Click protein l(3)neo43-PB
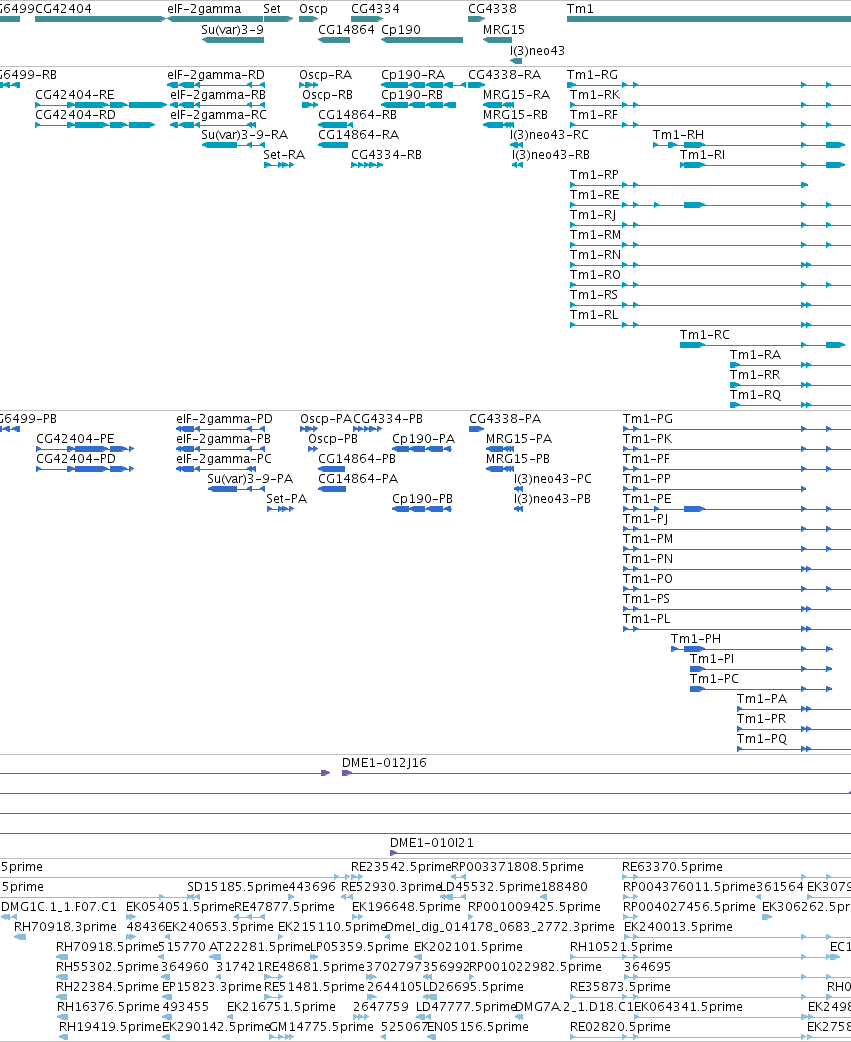Viewport: 851px width, 1042px height. point(518,509)
